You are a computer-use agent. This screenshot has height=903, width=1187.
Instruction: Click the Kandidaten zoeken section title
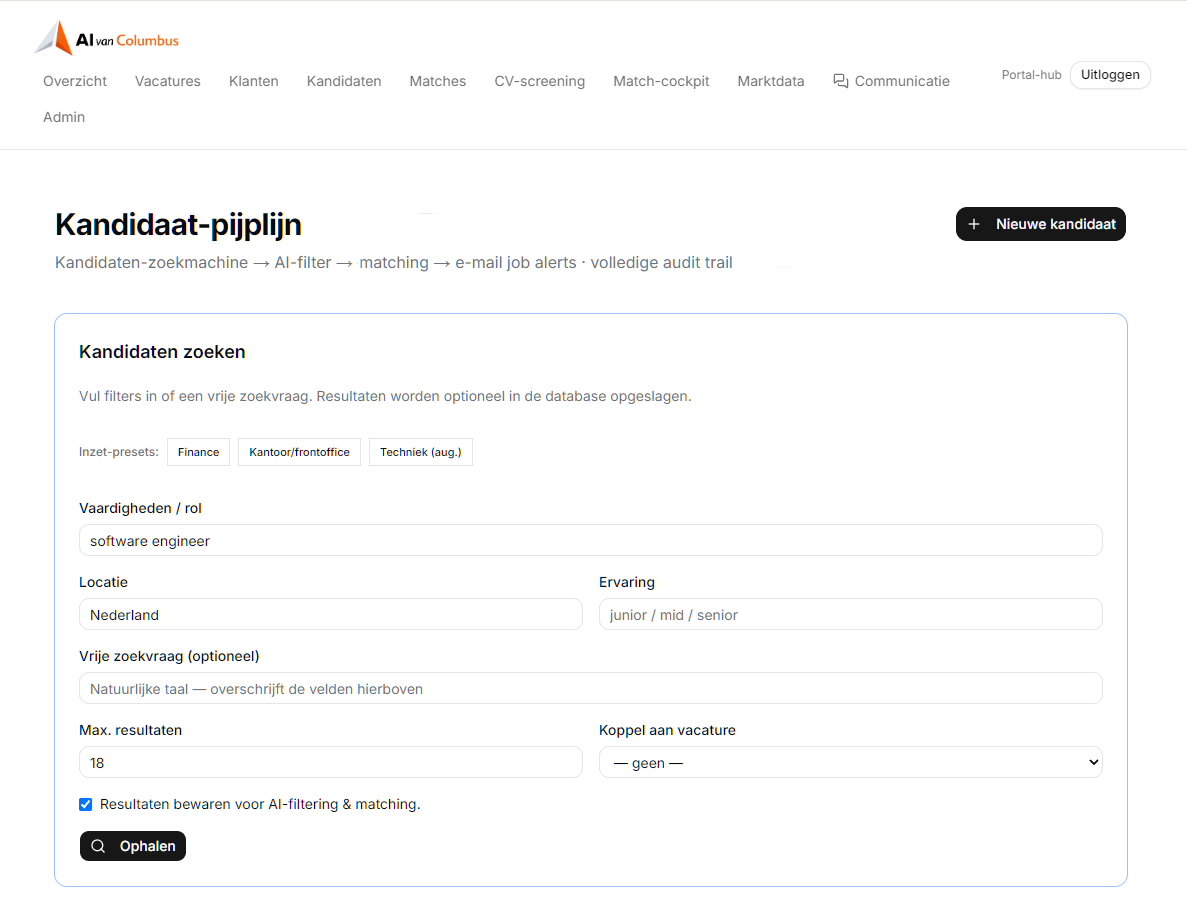(162, 352)
